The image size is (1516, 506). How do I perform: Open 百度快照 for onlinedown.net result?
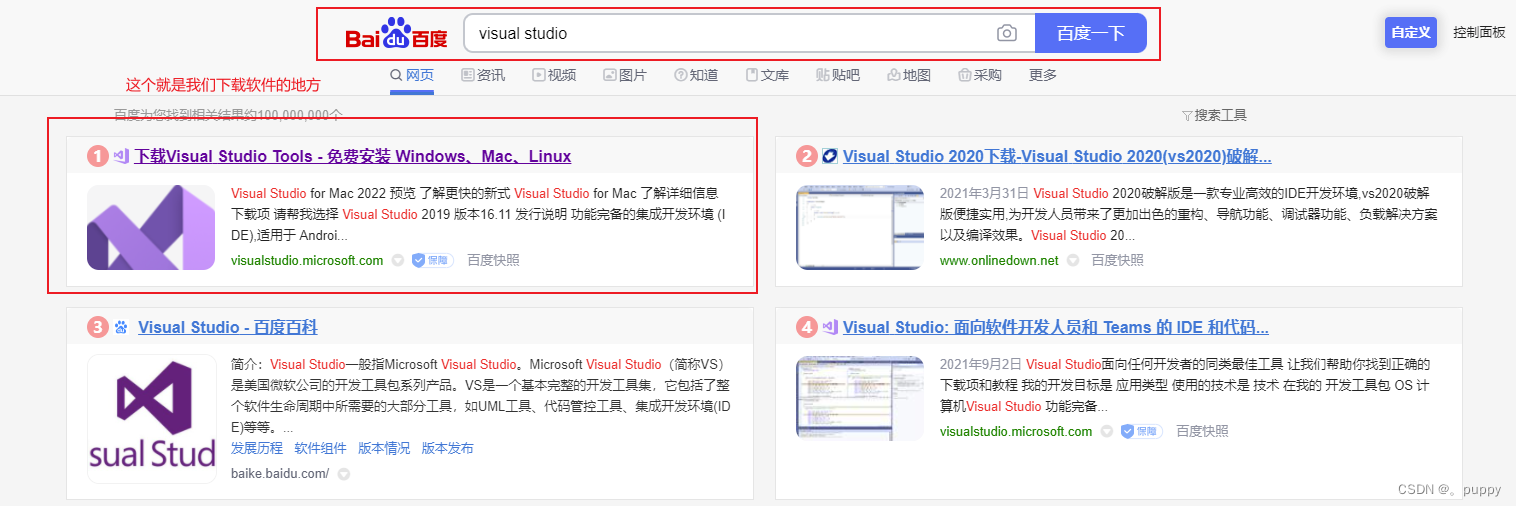[1117, 260]
